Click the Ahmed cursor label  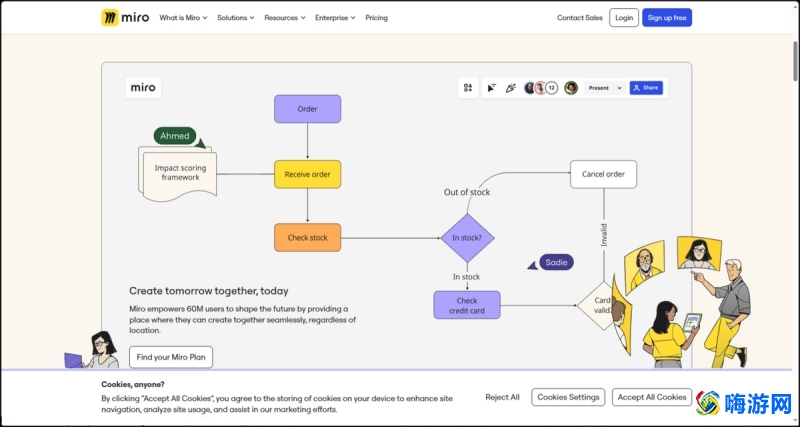pyautogui.click(x=175, y=136)
